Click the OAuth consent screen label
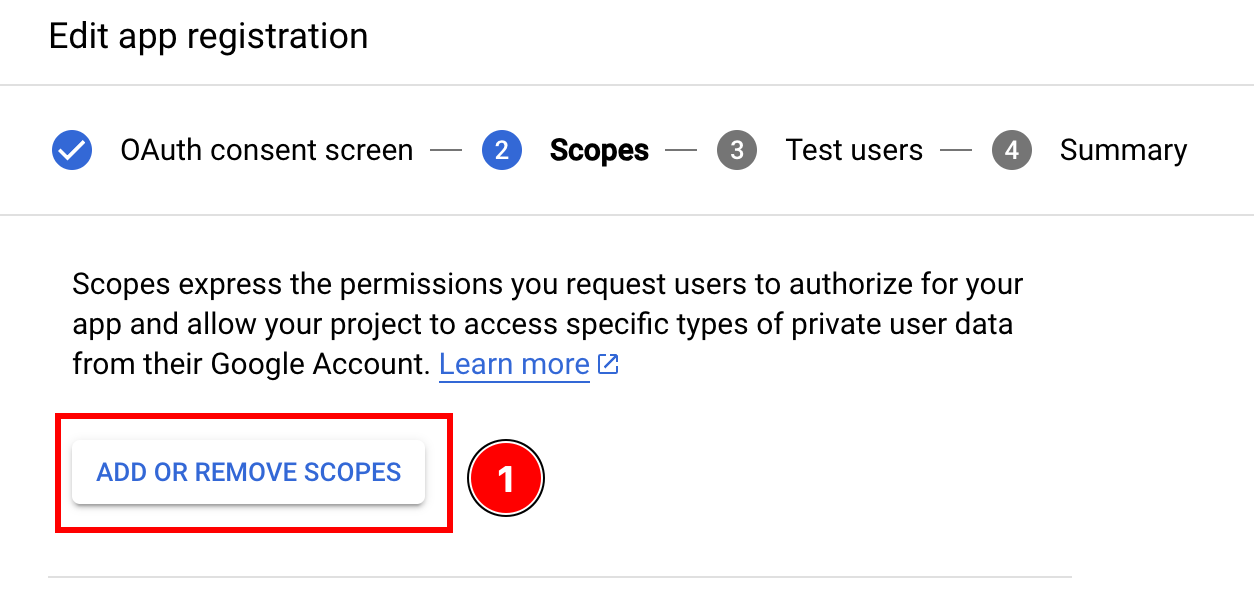Screen dimensions: 1254x592 (x=265, y=149)
